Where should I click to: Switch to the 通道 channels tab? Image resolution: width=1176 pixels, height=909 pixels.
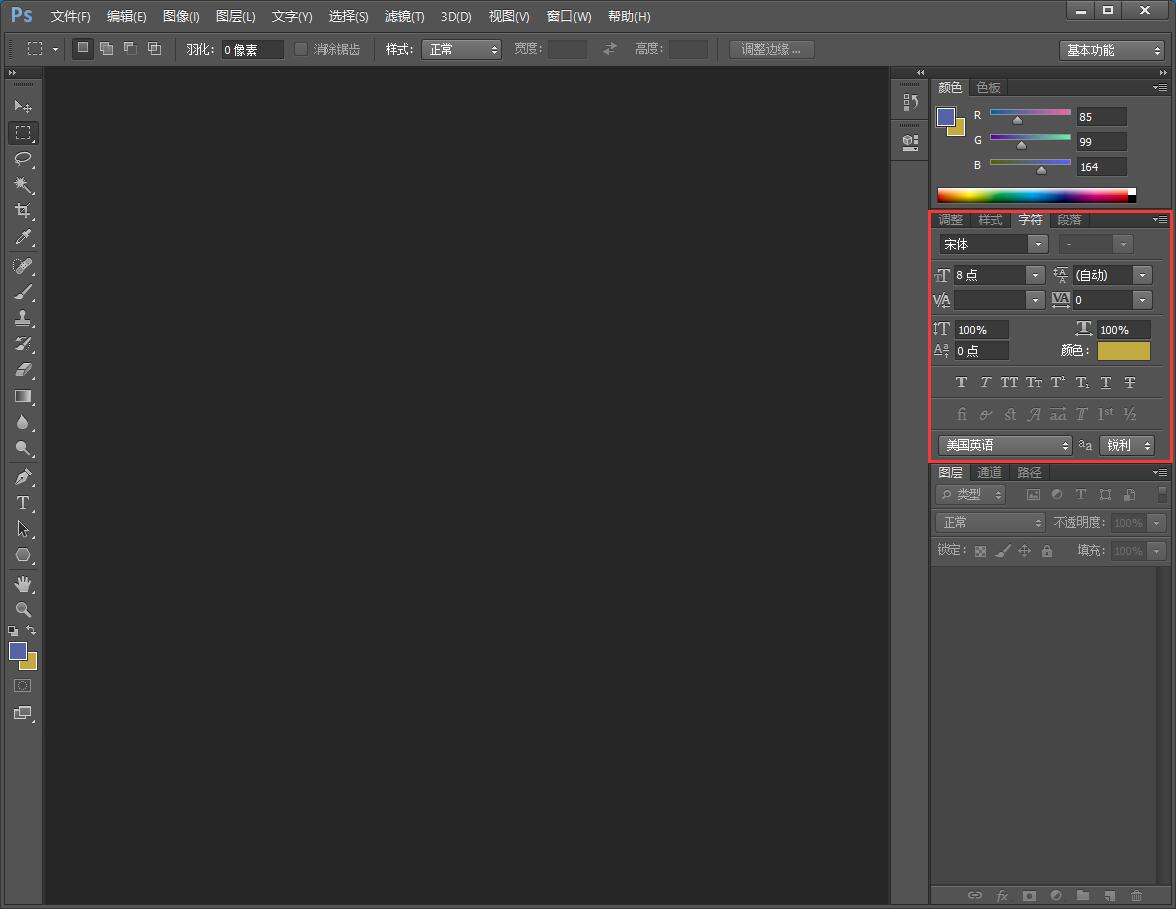989,472
